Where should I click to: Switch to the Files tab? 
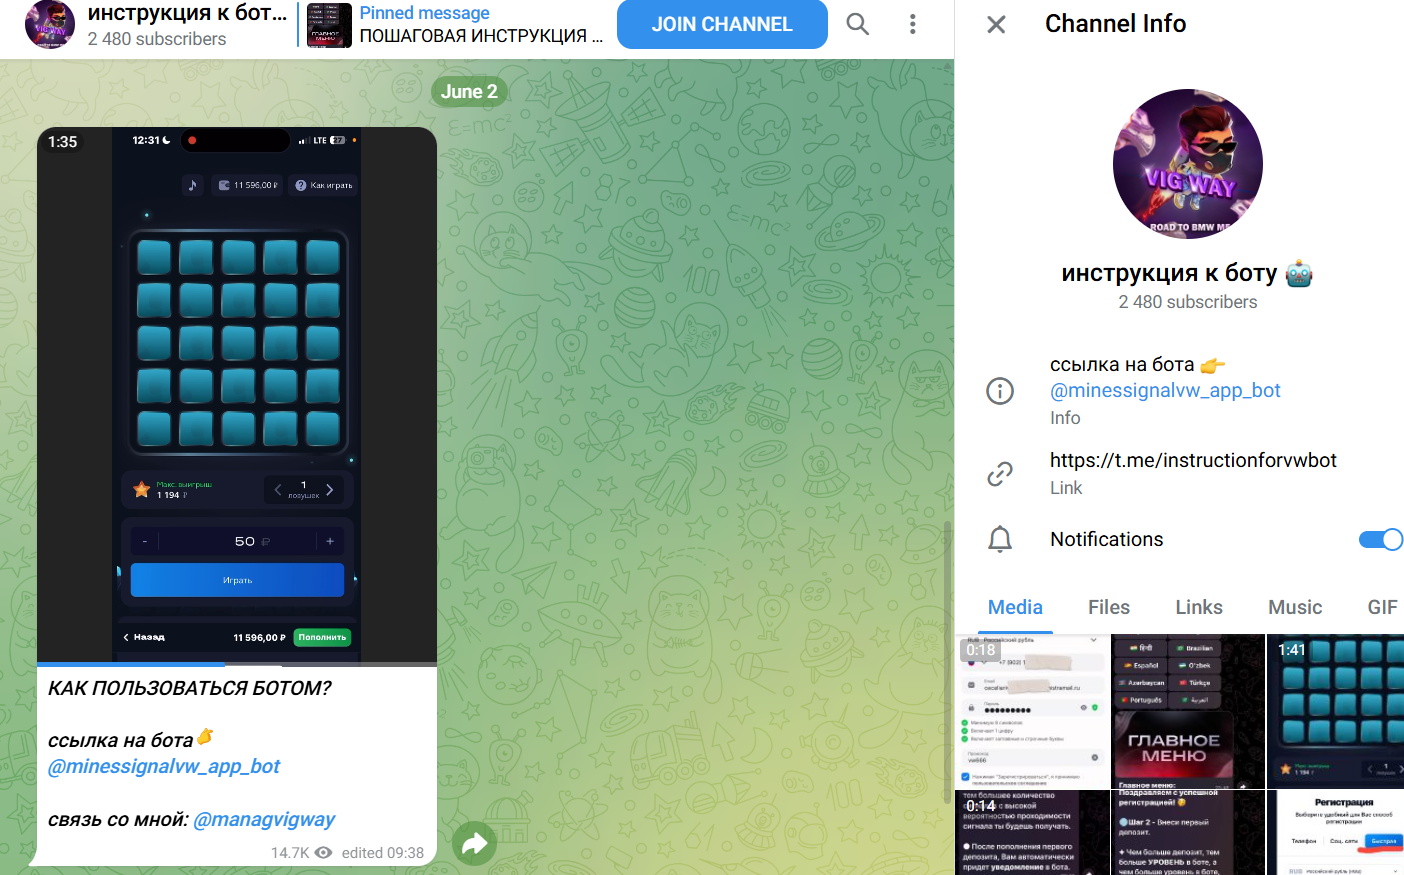point(1108,607)
